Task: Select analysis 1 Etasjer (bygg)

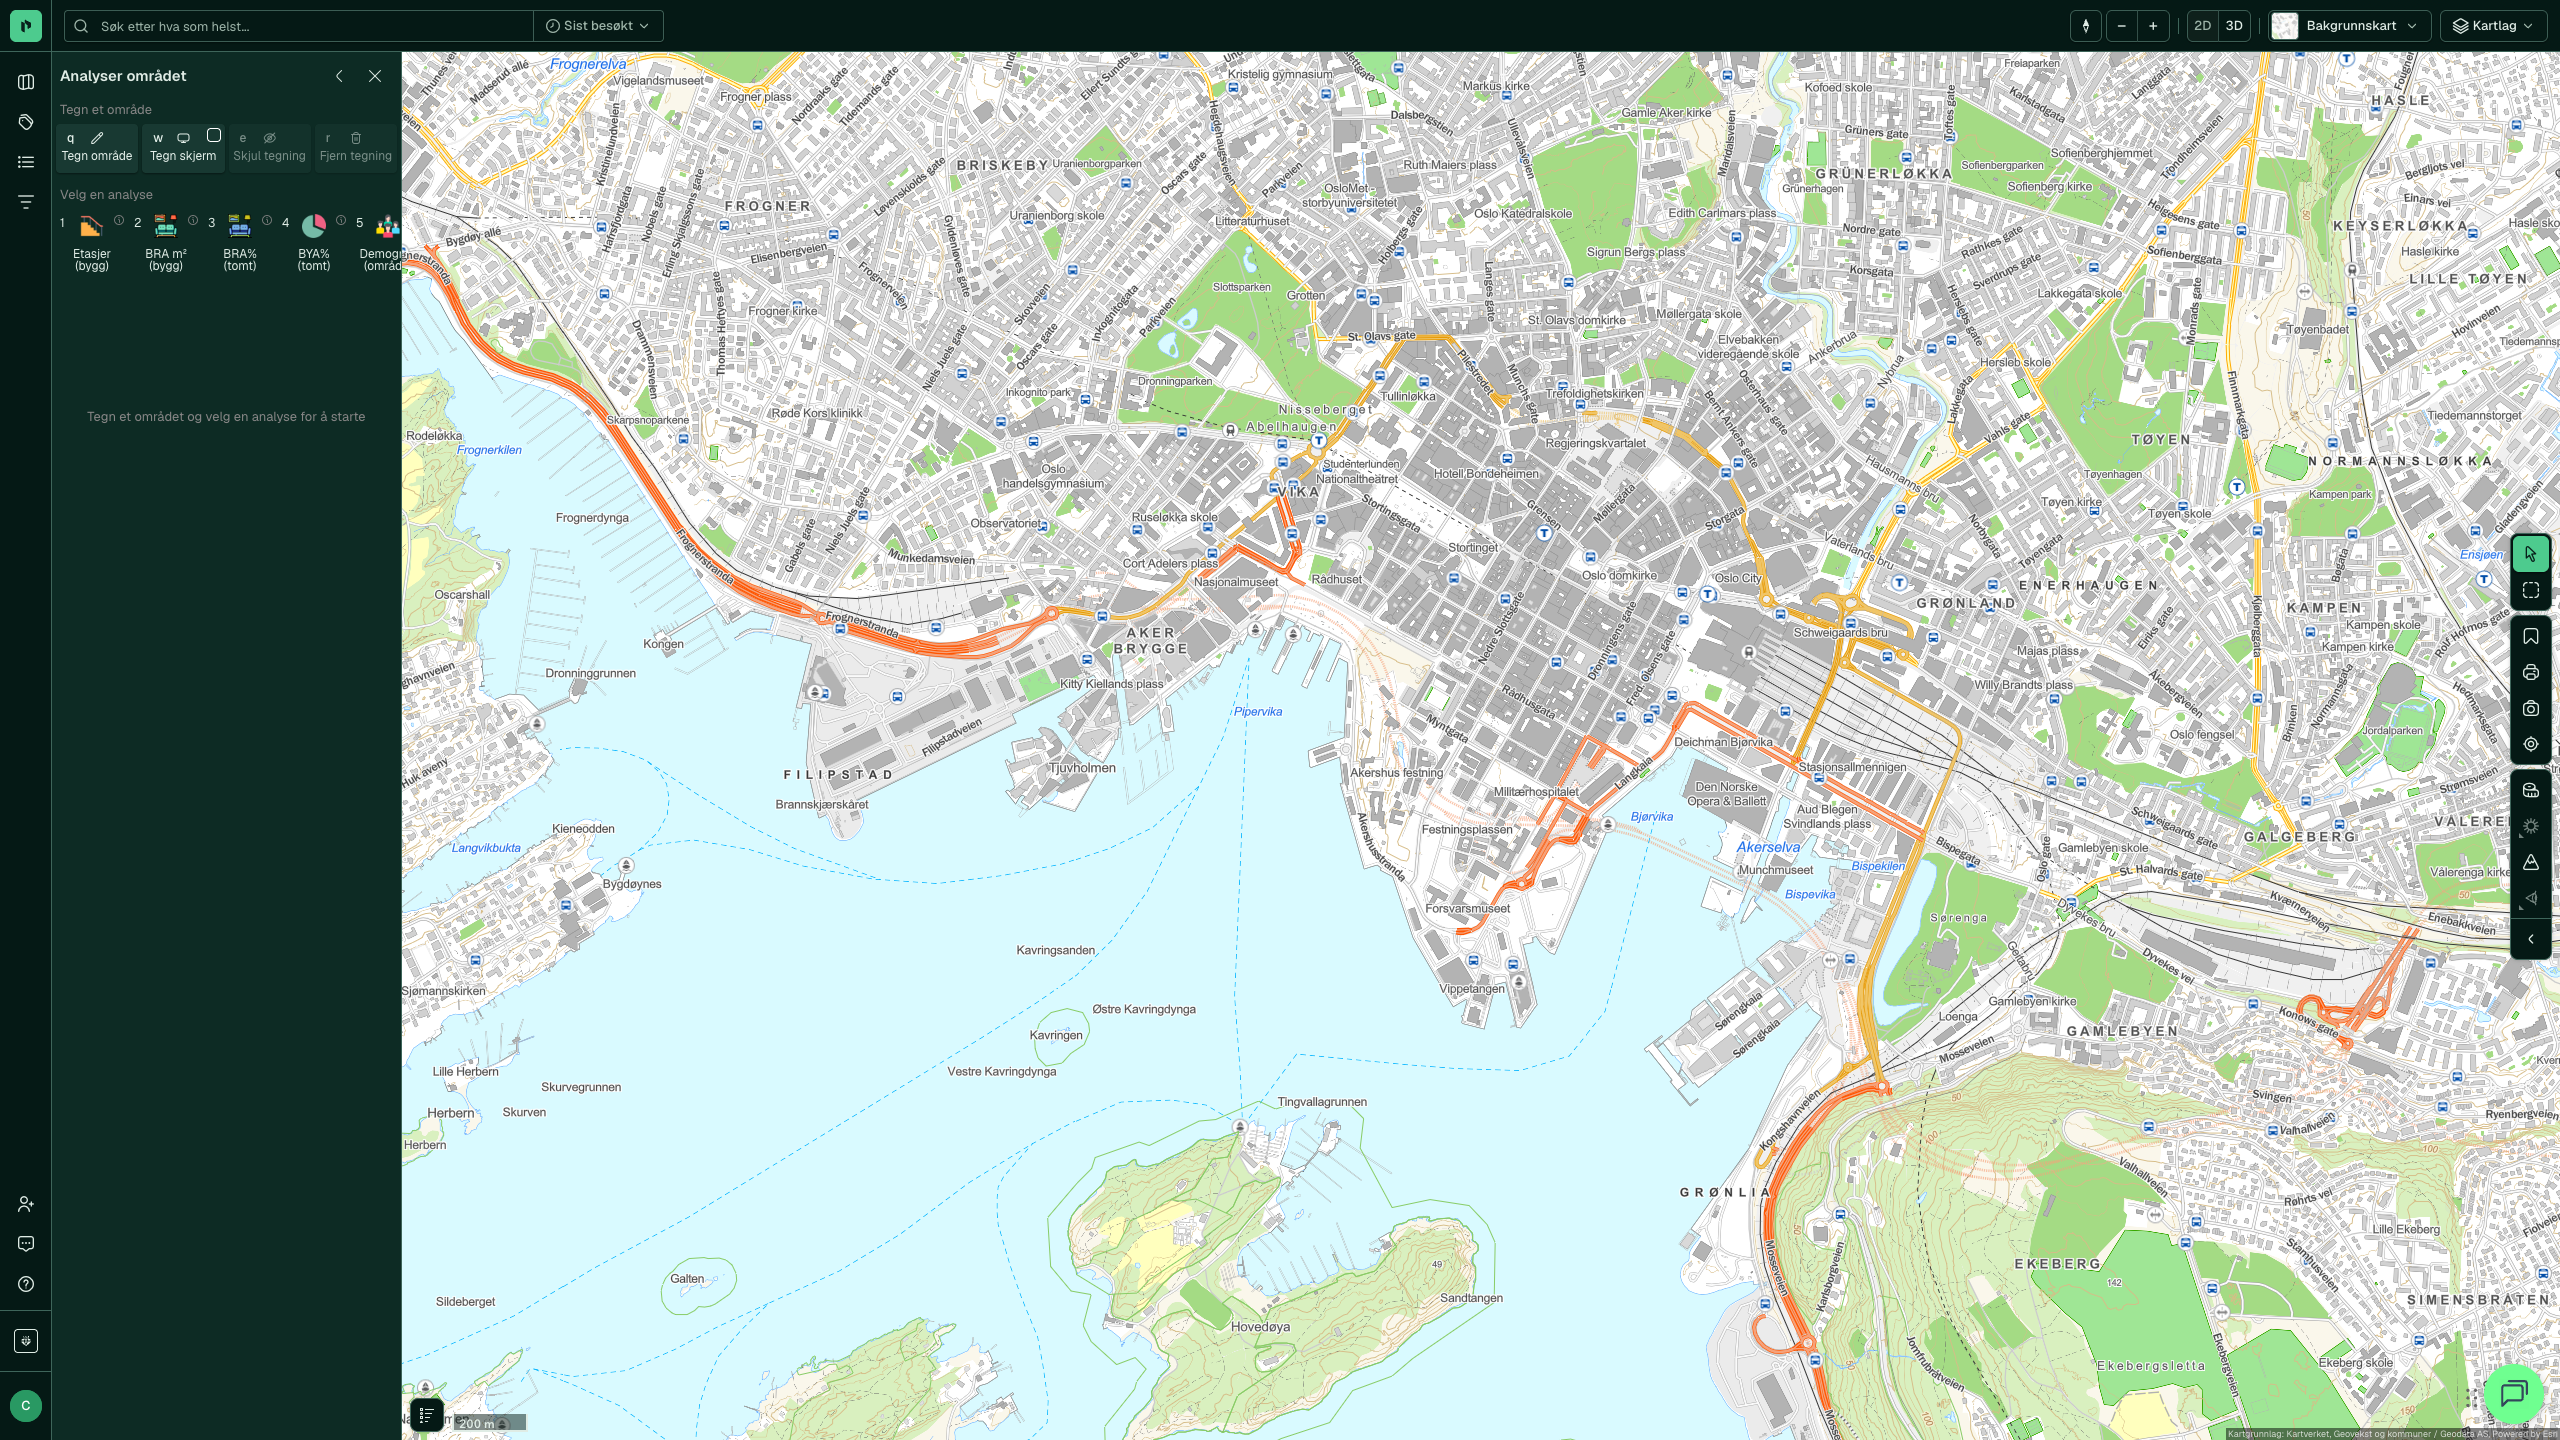Action: click(x=91, y=243)
